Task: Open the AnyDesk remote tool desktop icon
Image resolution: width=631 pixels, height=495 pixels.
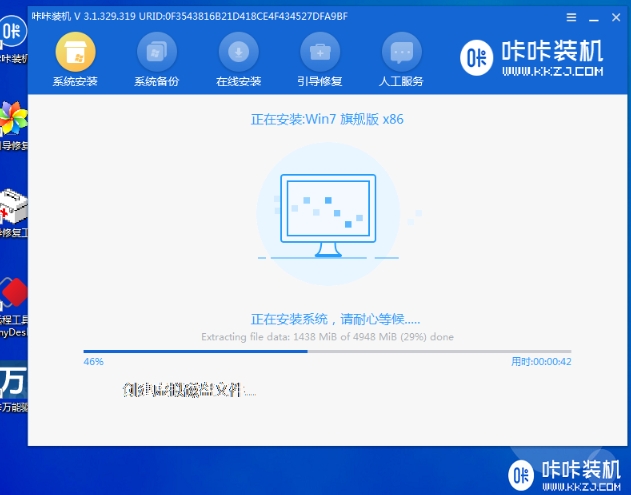Action: [13, 307]
